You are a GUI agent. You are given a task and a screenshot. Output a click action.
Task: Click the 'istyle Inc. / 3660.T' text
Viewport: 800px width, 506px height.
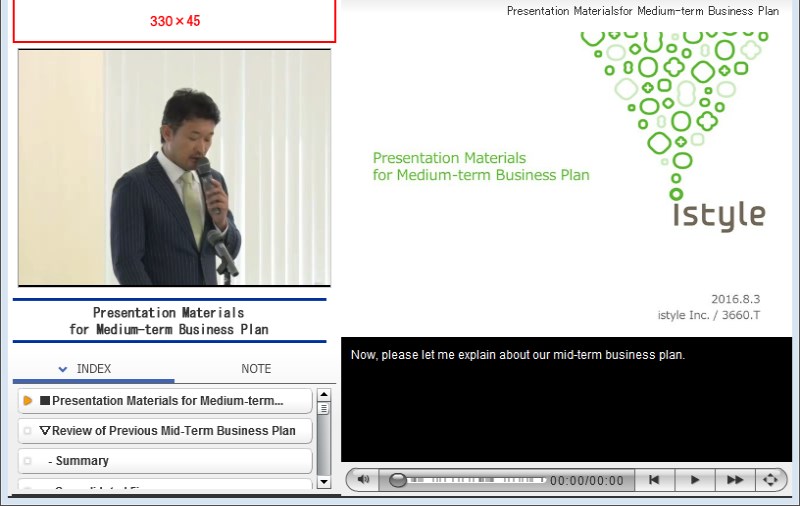709,315
